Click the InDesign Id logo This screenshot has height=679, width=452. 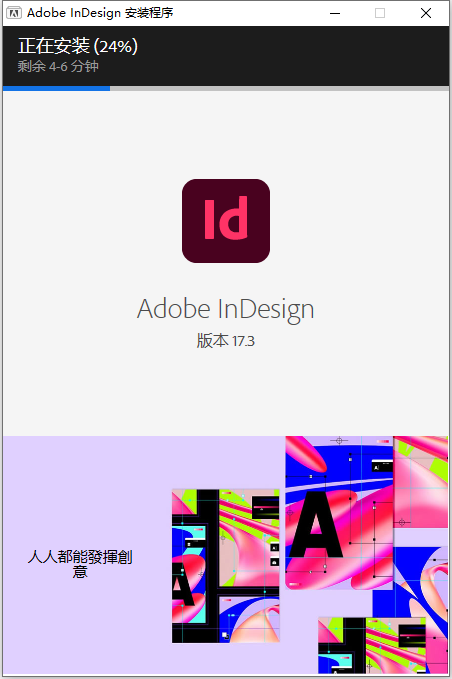pos(226,221)
